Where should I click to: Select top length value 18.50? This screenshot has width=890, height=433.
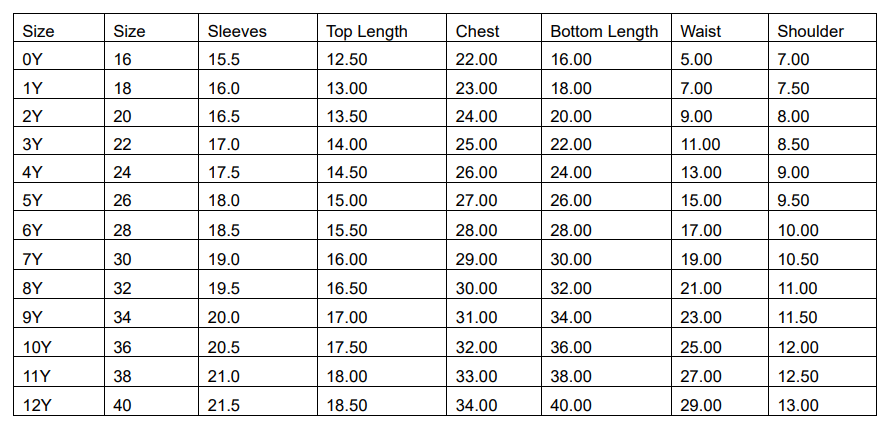tap(347, 406)
